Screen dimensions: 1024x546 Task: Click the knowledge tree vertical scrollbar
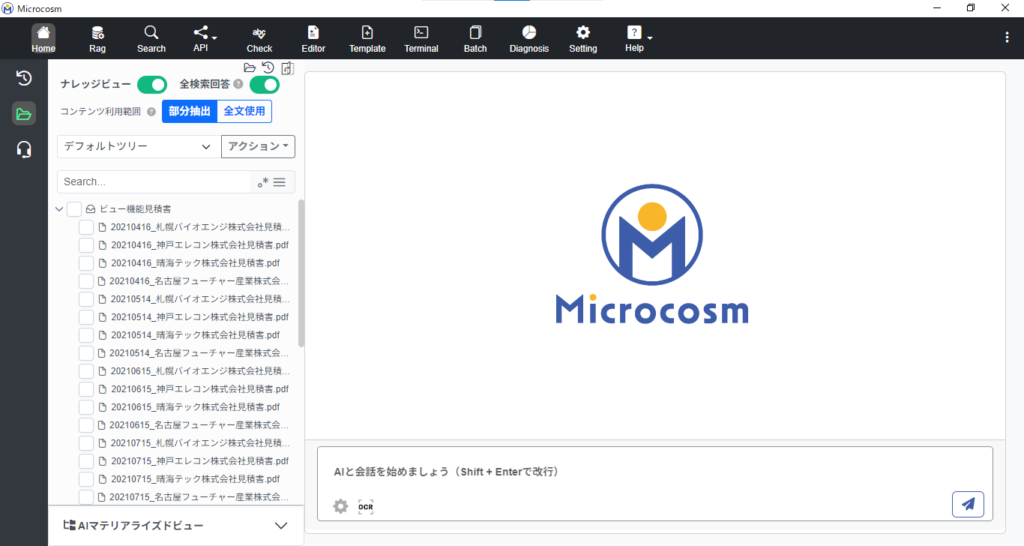pos(301,273)
